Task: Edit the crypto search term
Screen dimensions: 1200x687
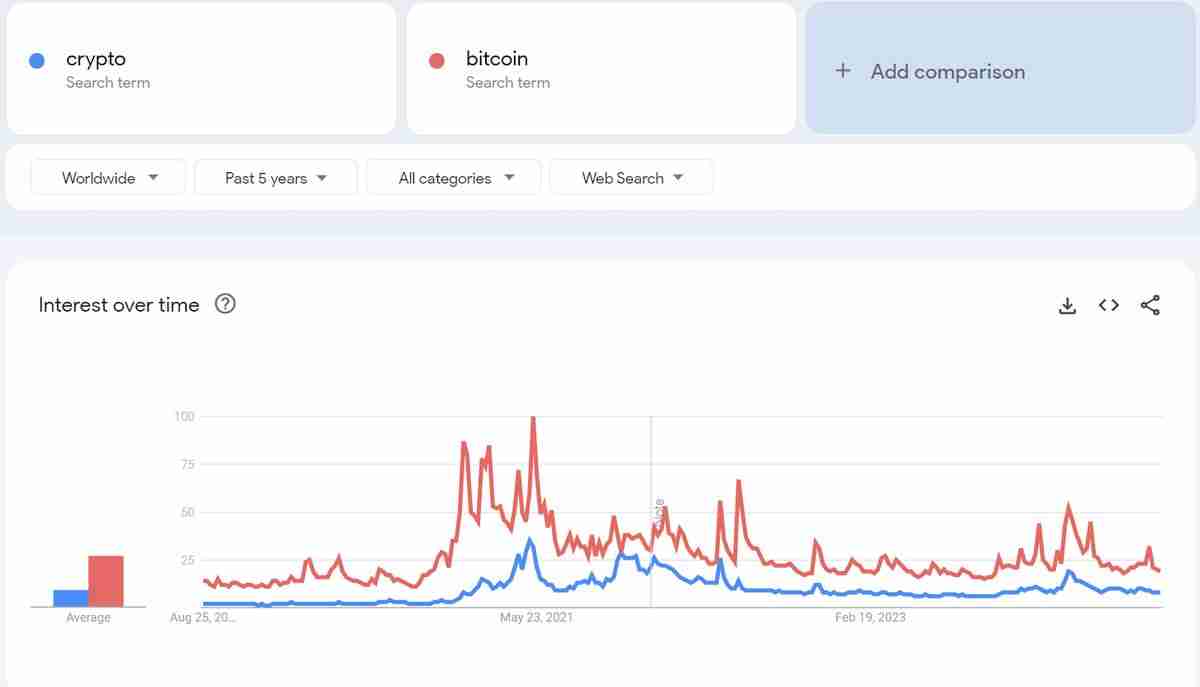Action: coord(96,59)
